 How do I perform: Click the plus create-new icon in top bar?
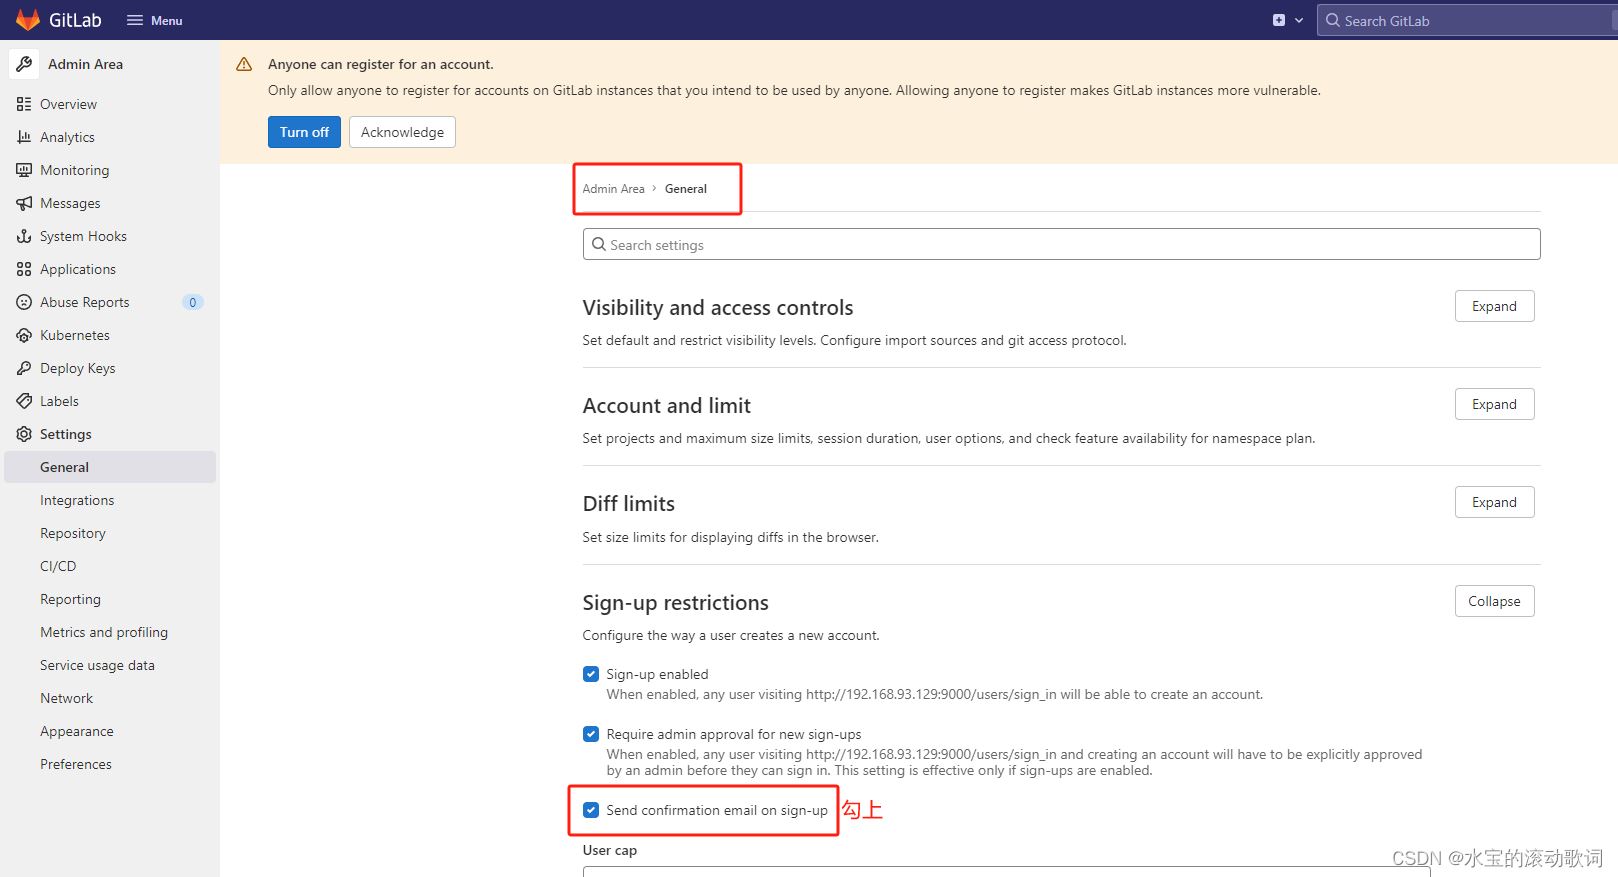[x=1279, y=20]
